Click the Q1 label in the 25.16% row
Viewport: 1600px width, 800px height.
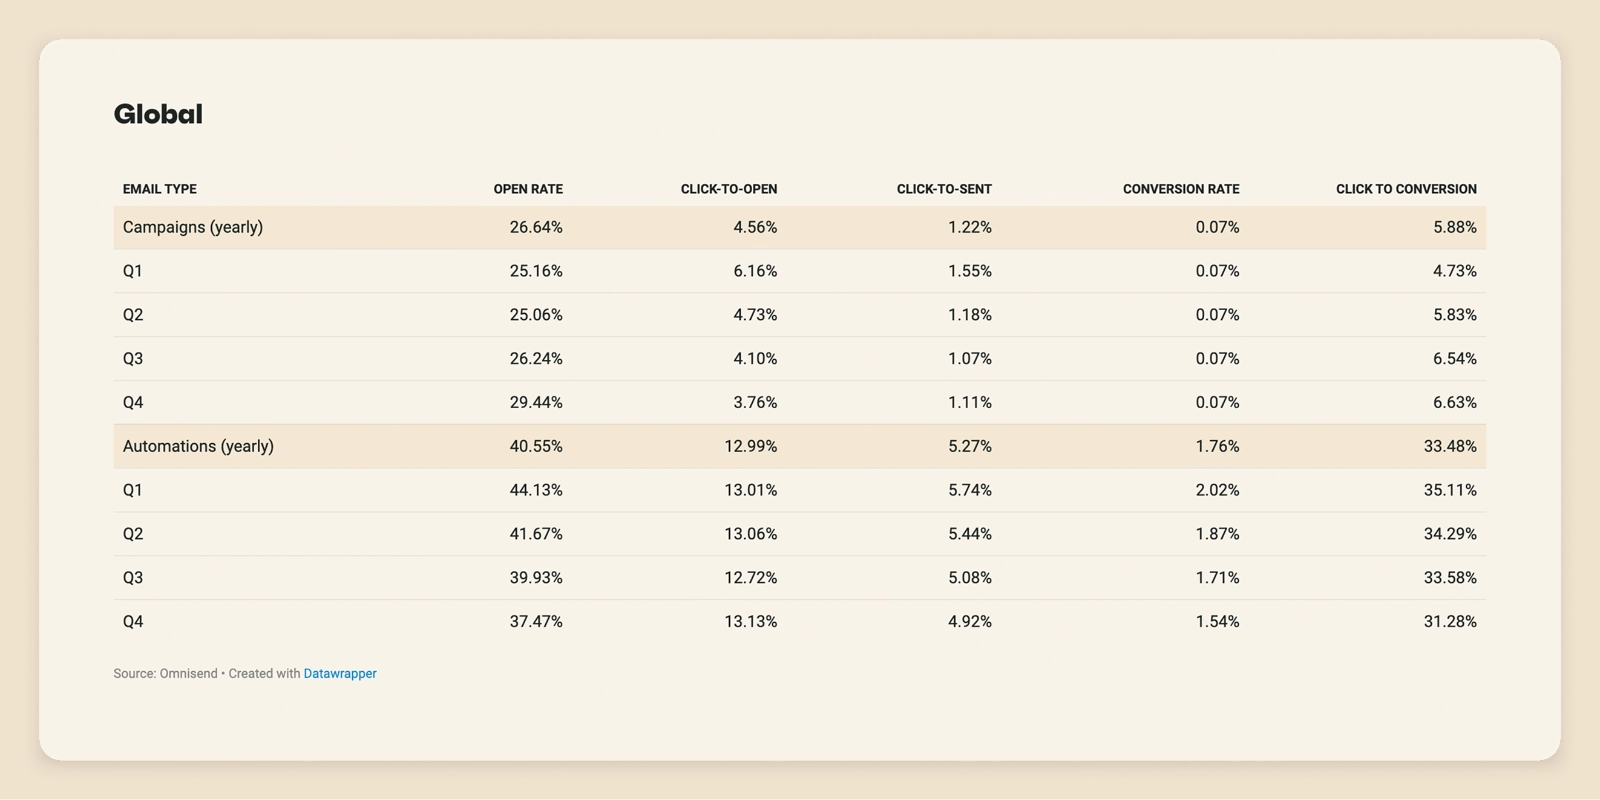click(133, 271)
